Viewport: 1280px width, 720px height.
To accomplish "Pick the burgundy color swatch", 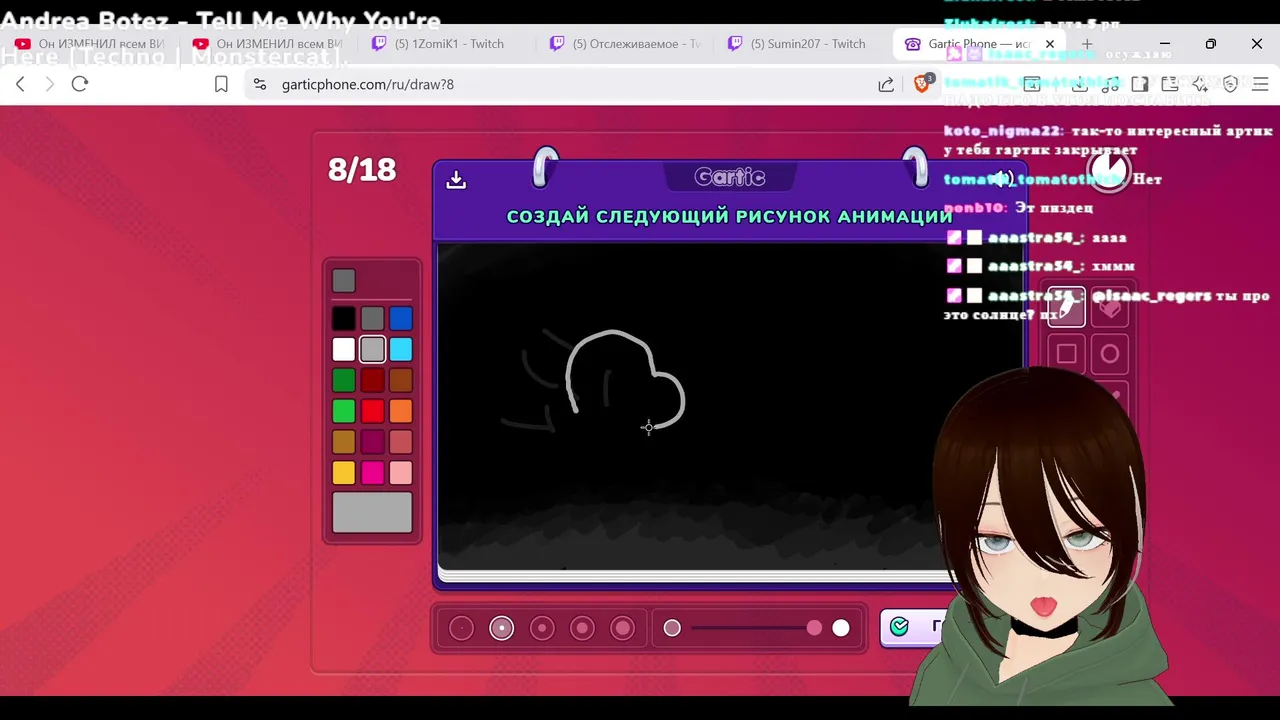I will click(373, 442).
